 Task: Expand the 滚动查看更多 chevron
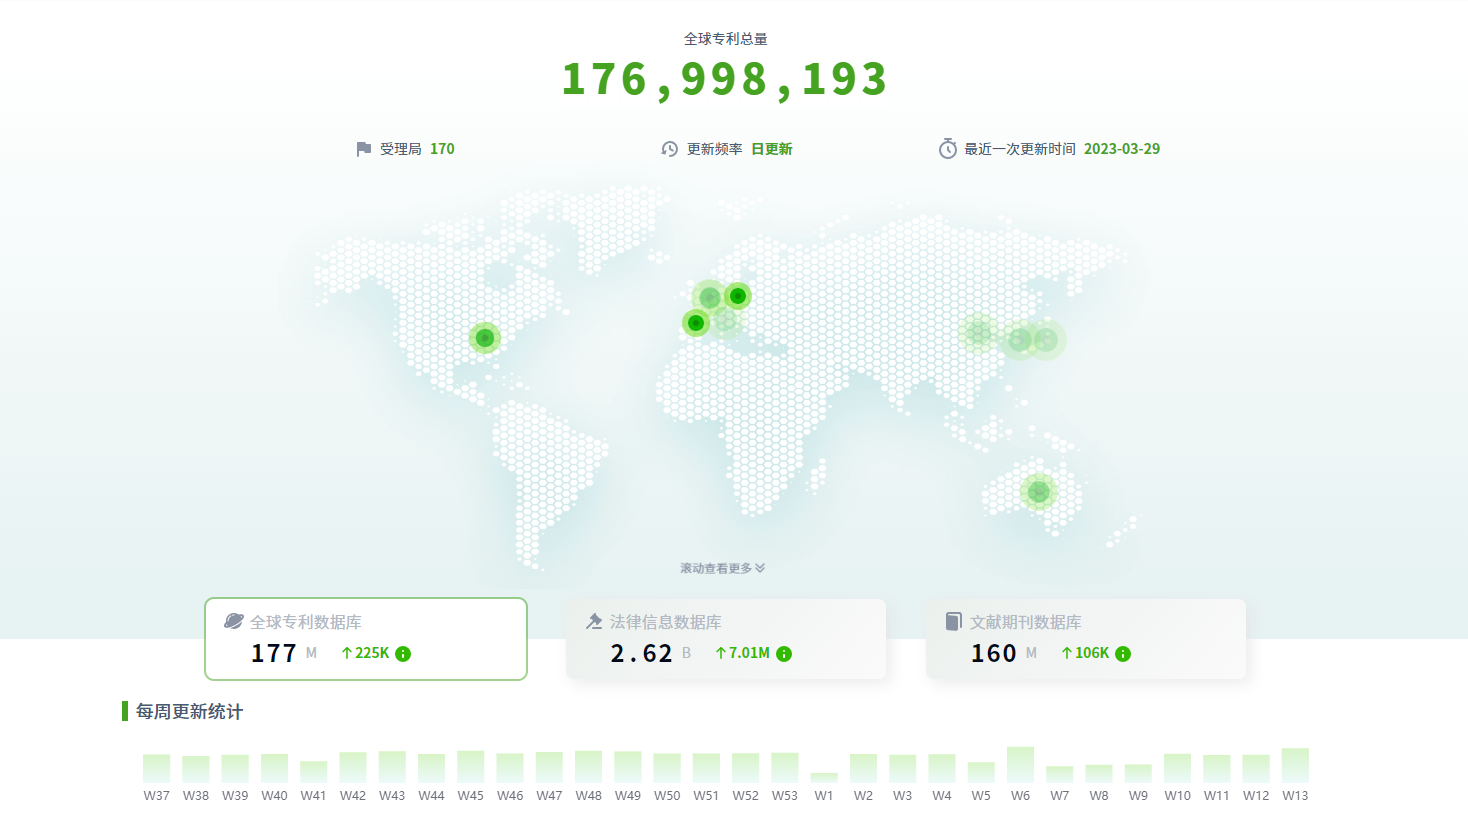pyautogui.click(x=760, y=568)
